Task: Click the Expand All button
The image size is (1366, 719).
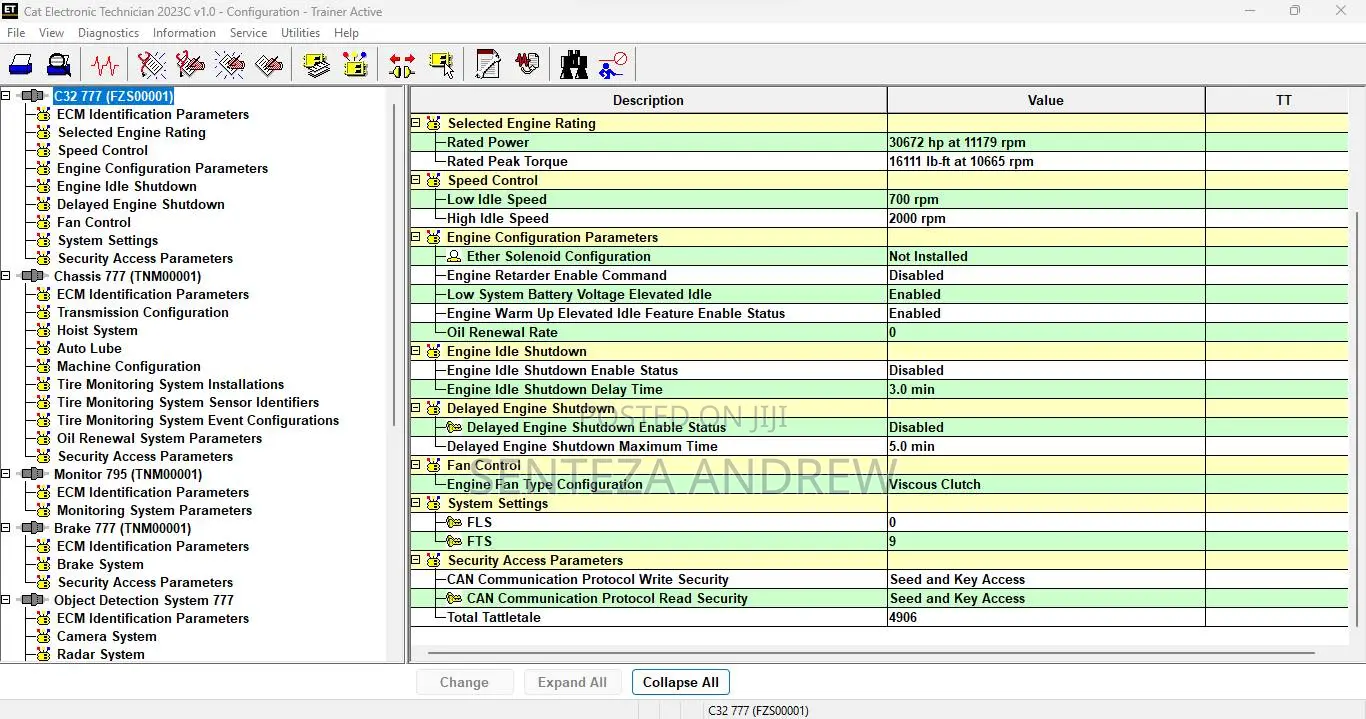Action: pos(572,682)
